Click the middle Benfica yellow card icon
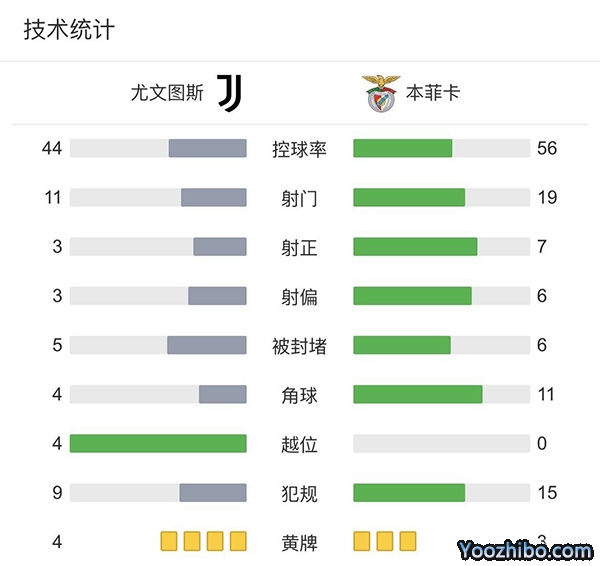Screen dimensions: 600x566 click(385, 542)
